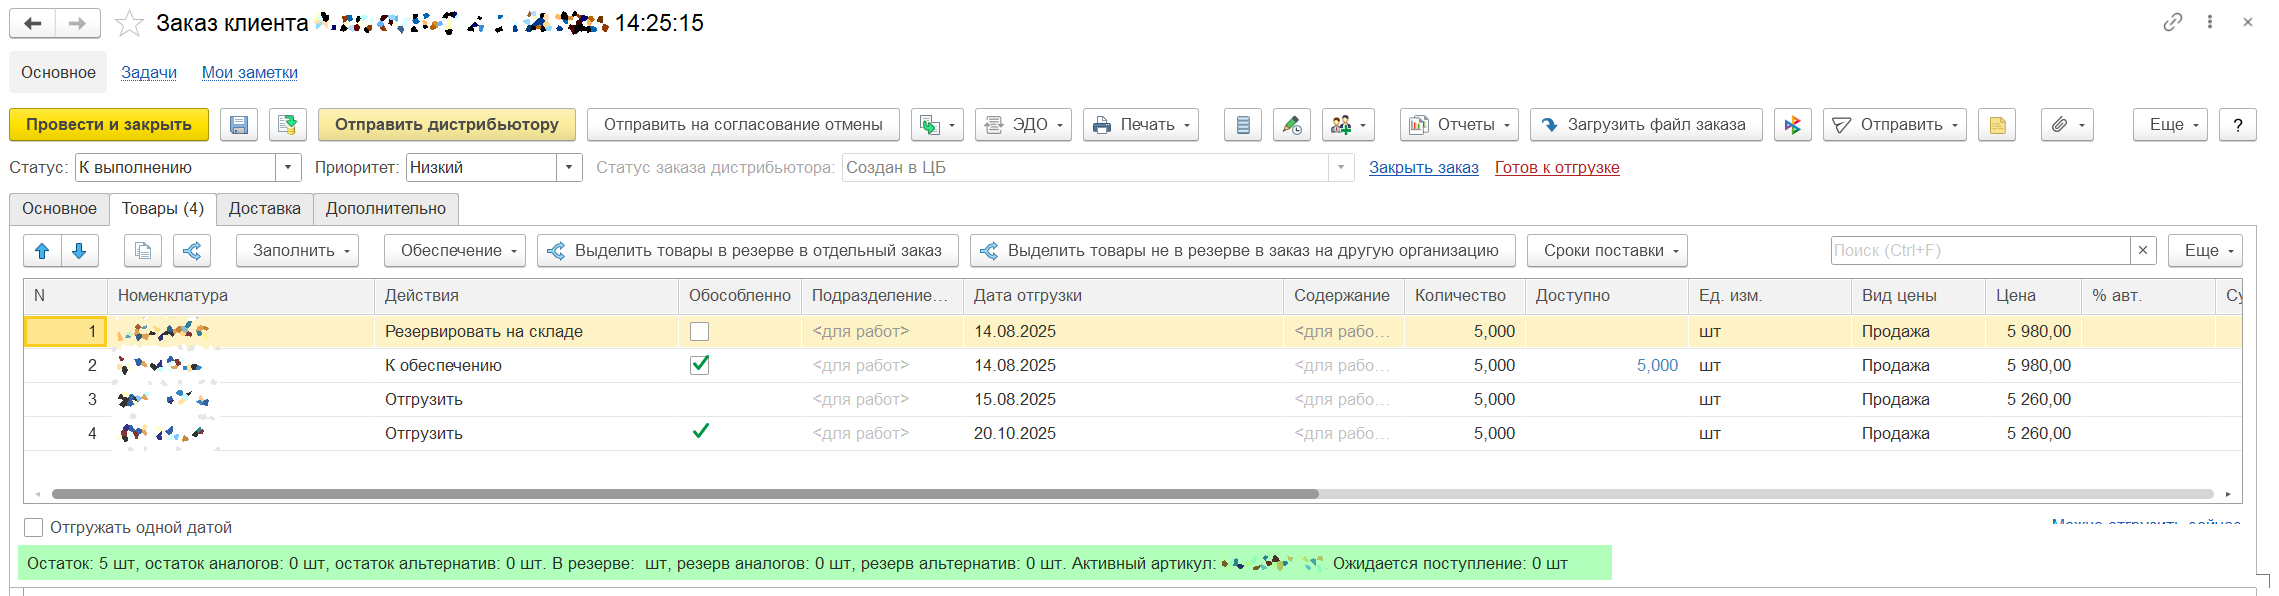This screenshot has width=2279, height=596.
Task: Follow the 'Закрыть заказ' link
Action: [1423, 168]
